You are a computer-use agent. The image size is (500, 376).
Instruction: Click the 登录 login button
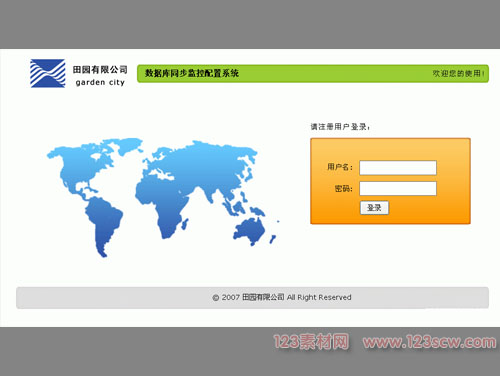[374, 208]
